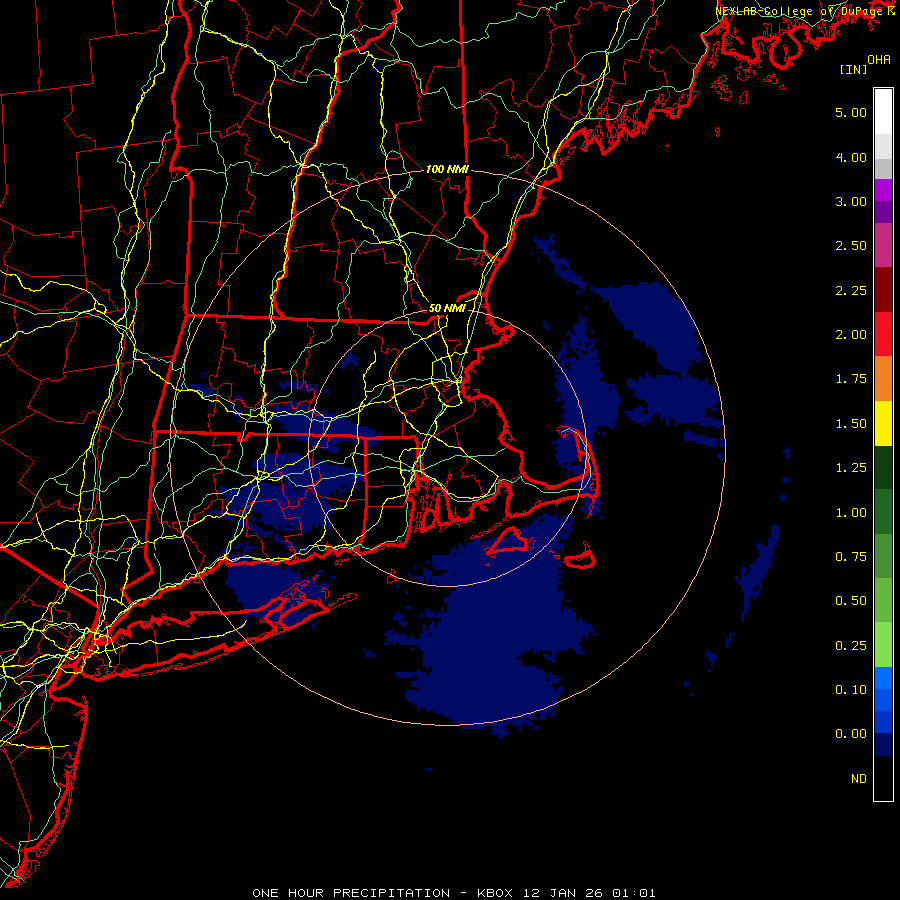Select the 0.10 legend value

tap(851, 690)
